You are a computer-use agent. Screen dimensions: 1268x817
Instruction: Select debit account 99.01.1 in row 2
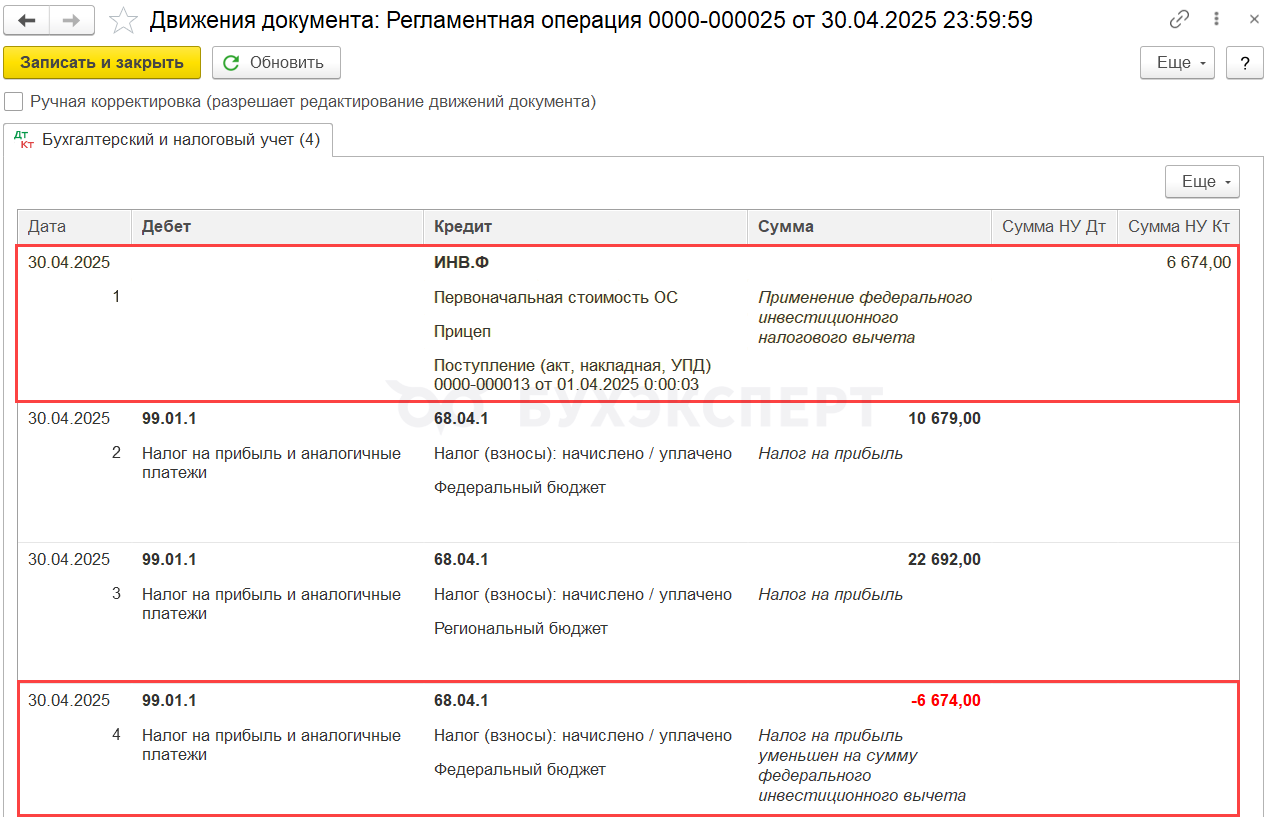click(x=169, y=418)
